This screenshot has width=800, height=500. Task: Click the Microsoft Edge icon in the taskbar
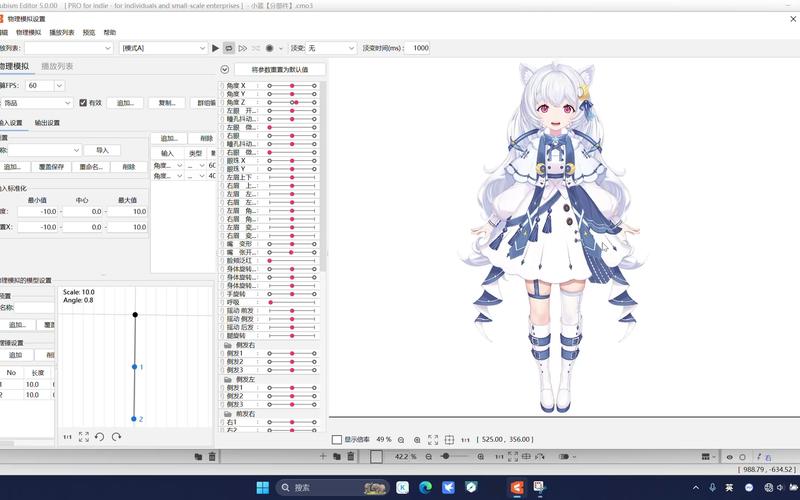[425, 487]
